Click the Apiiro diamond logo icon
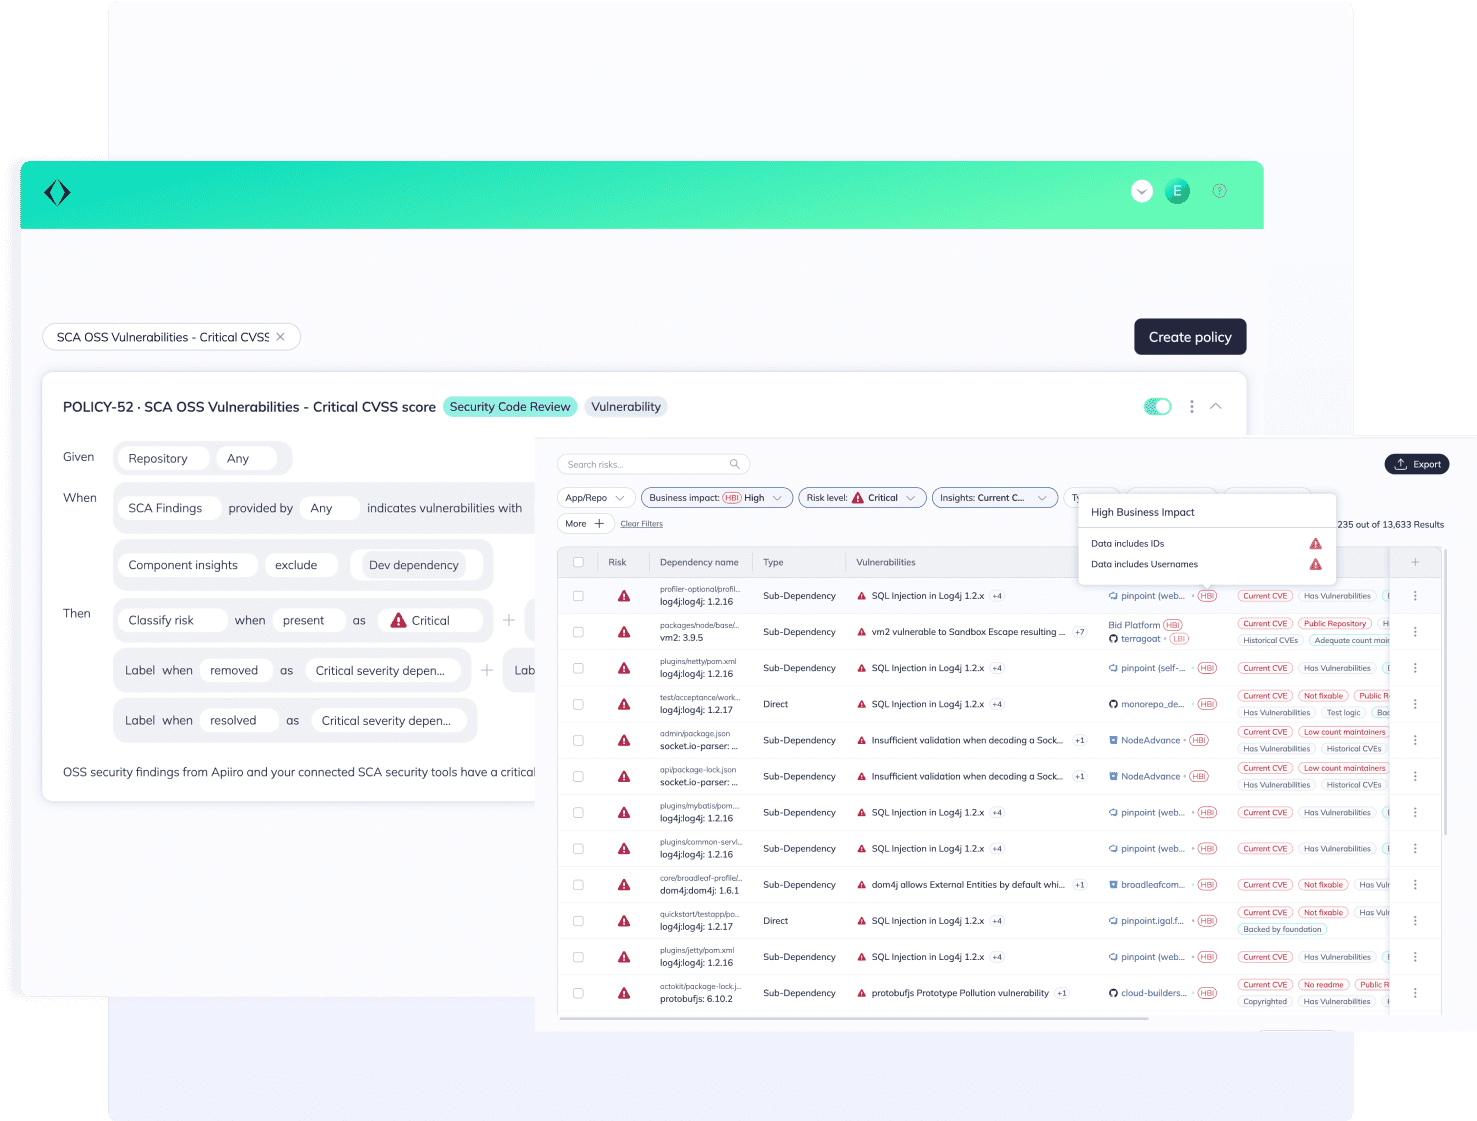The height and width of the screenshot is (1121, 1477). (x=57, y=192)
